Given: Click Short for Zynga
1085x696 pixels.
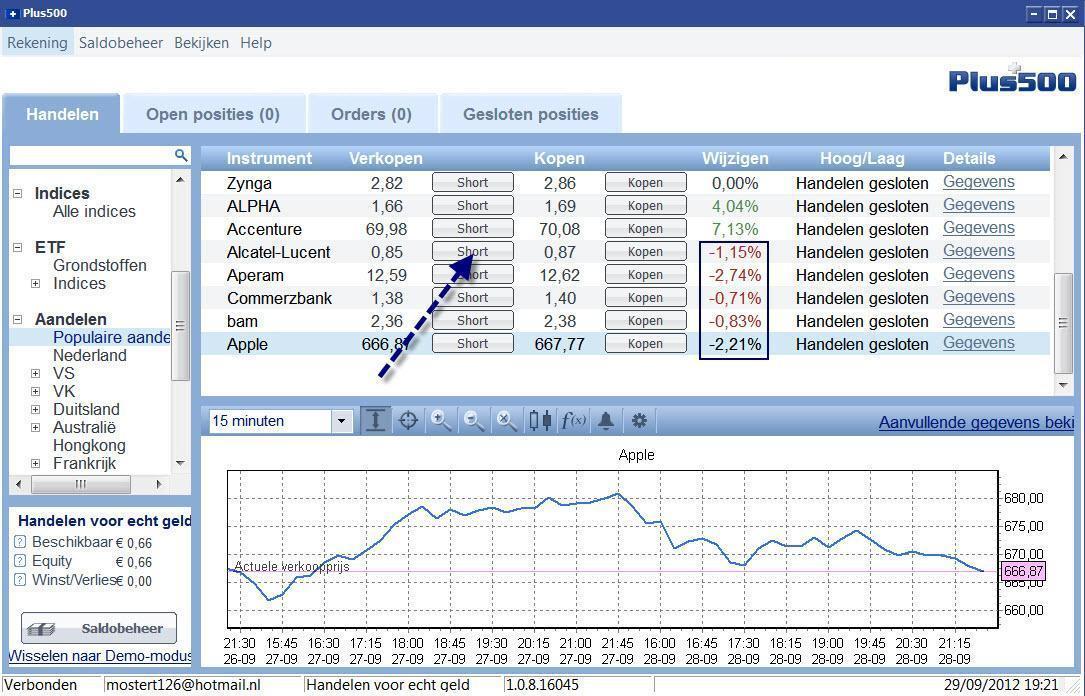Looking at the screenshot, I should [473, 183].
